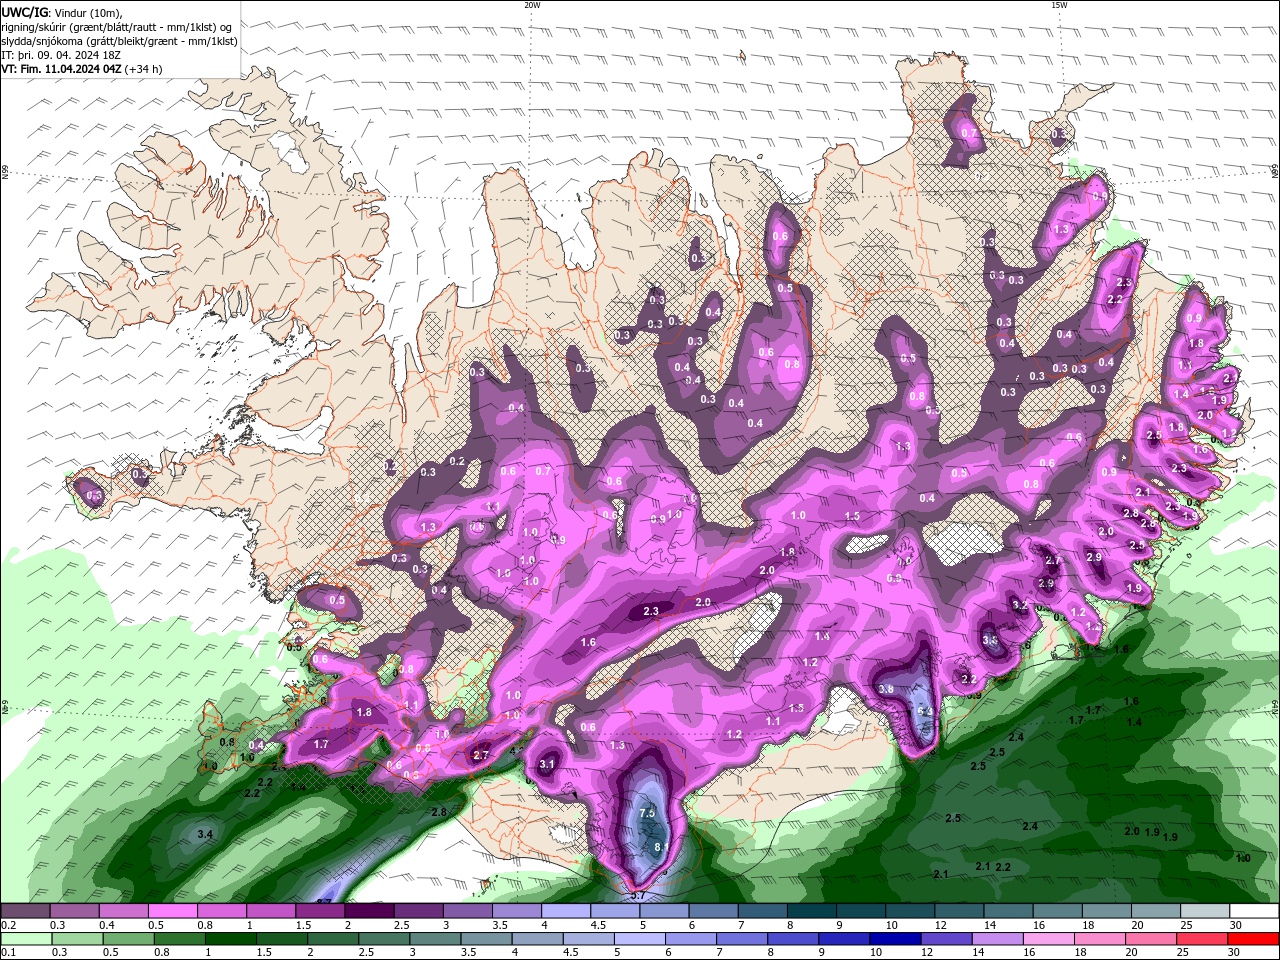The width and height of the screenshot is (1280, 960).
Task: Click the '0.2' label starting the snow scale
Action: [8, 925]
